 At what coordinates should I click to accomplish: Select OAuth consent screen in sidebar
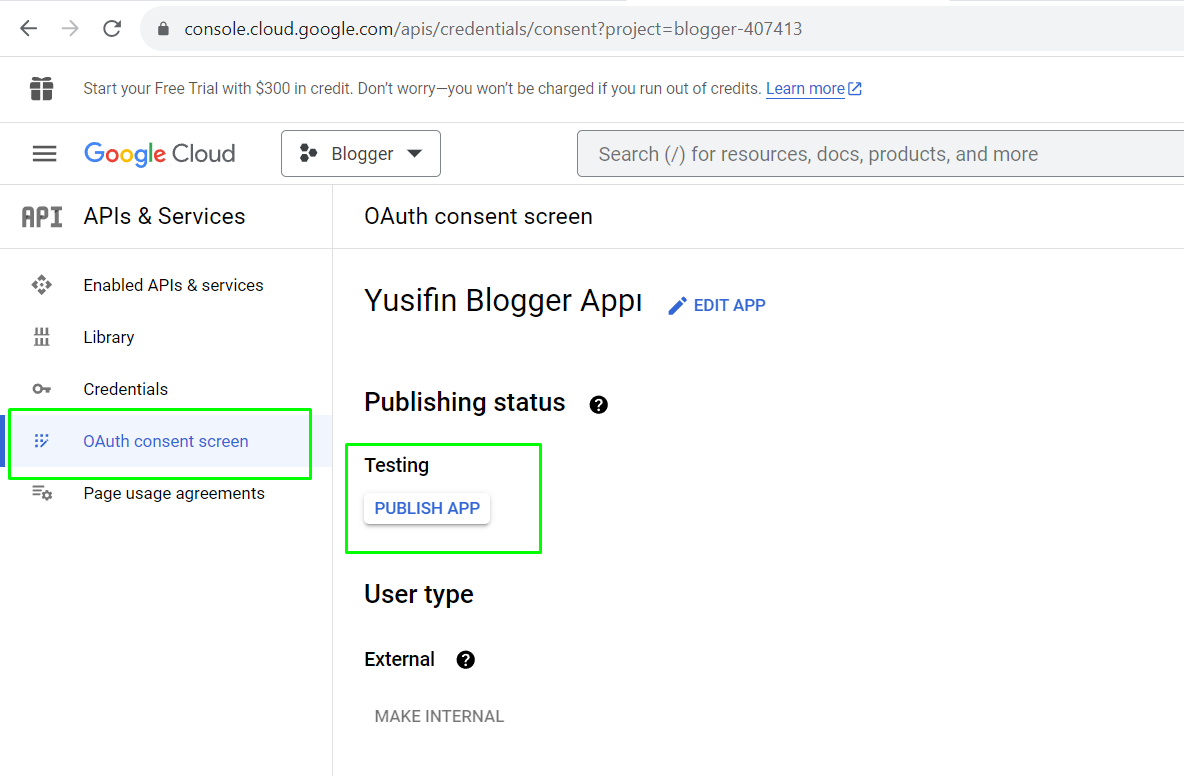coord(166,442)
